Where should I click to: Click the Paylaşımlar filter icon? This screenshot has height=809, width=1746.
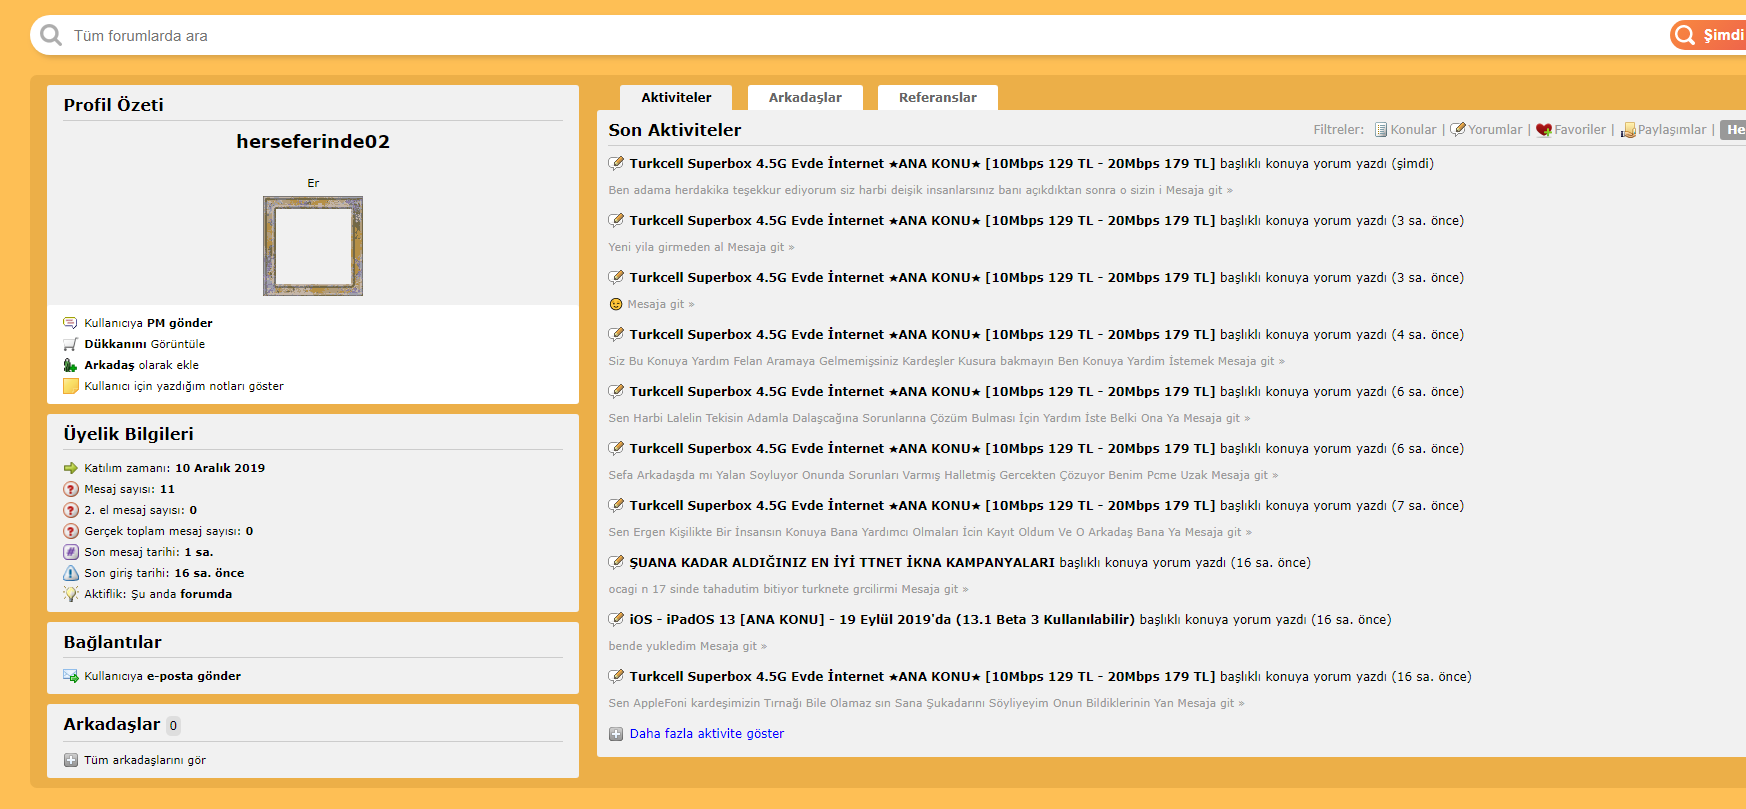click(x=1628, y=130)
